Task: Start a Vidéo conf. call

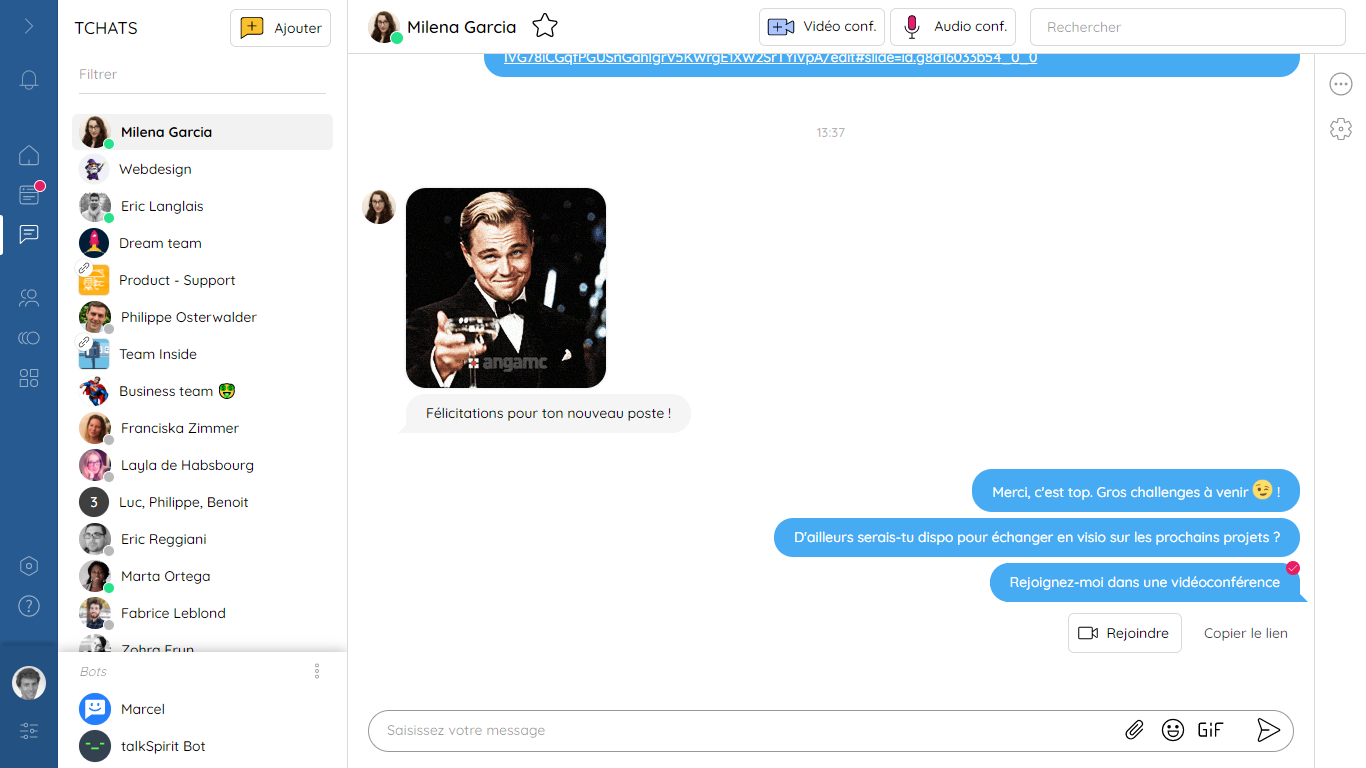Action: point(822,27)
